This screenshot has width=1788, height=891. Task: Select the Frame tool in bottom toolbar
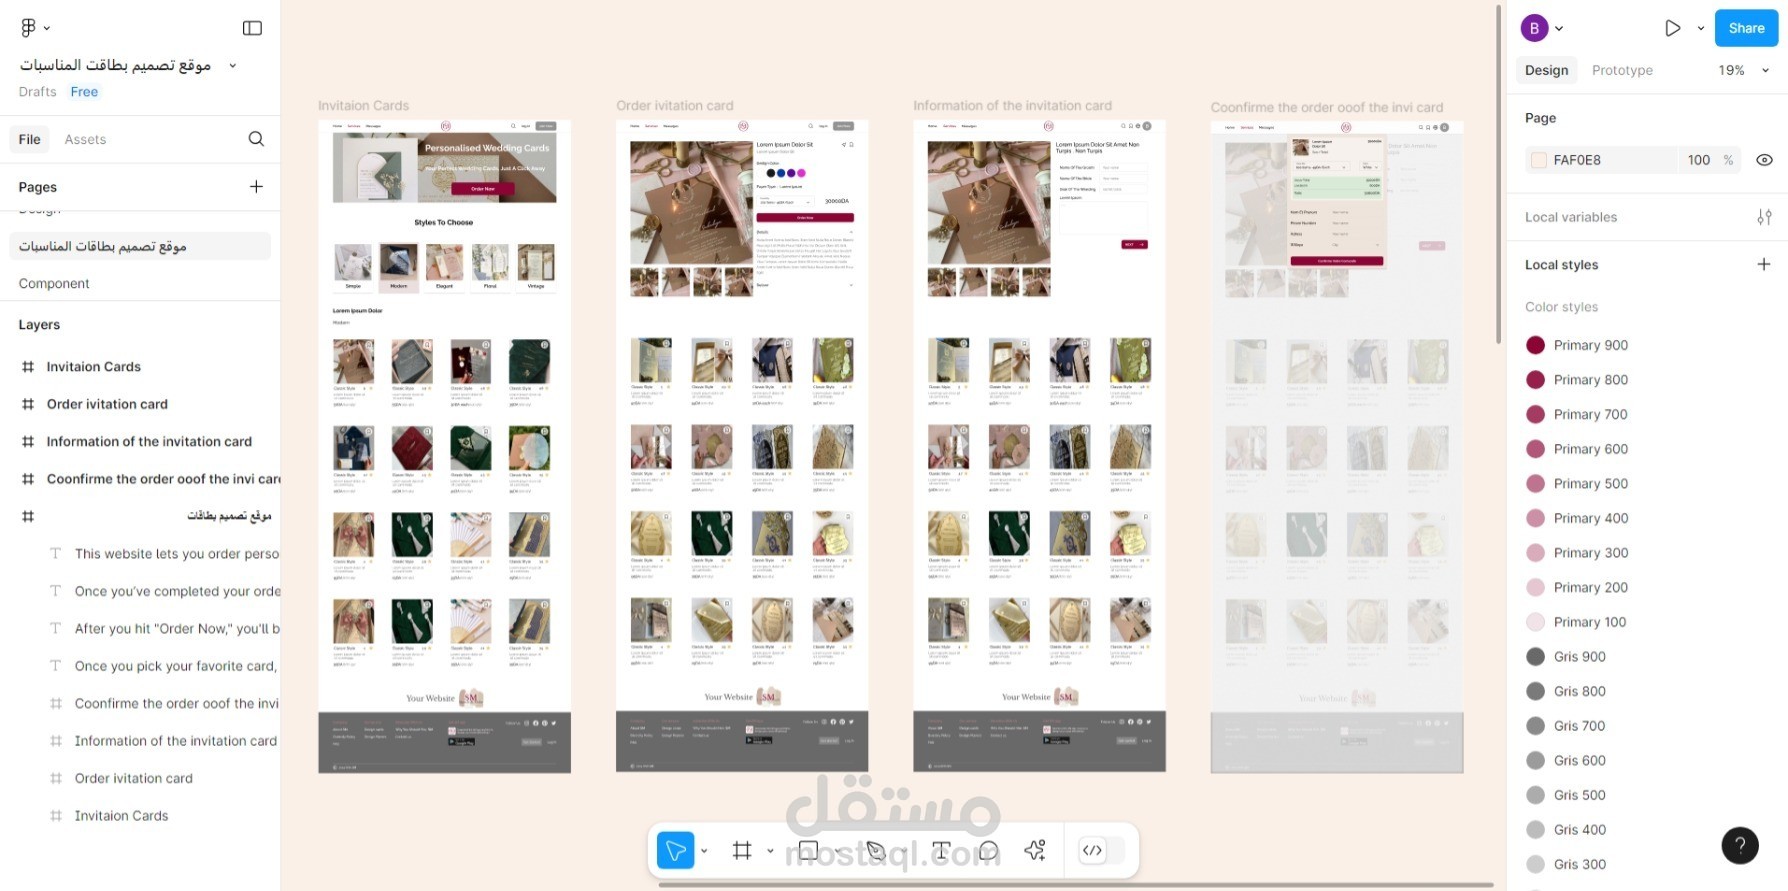[x=742, y=850]
